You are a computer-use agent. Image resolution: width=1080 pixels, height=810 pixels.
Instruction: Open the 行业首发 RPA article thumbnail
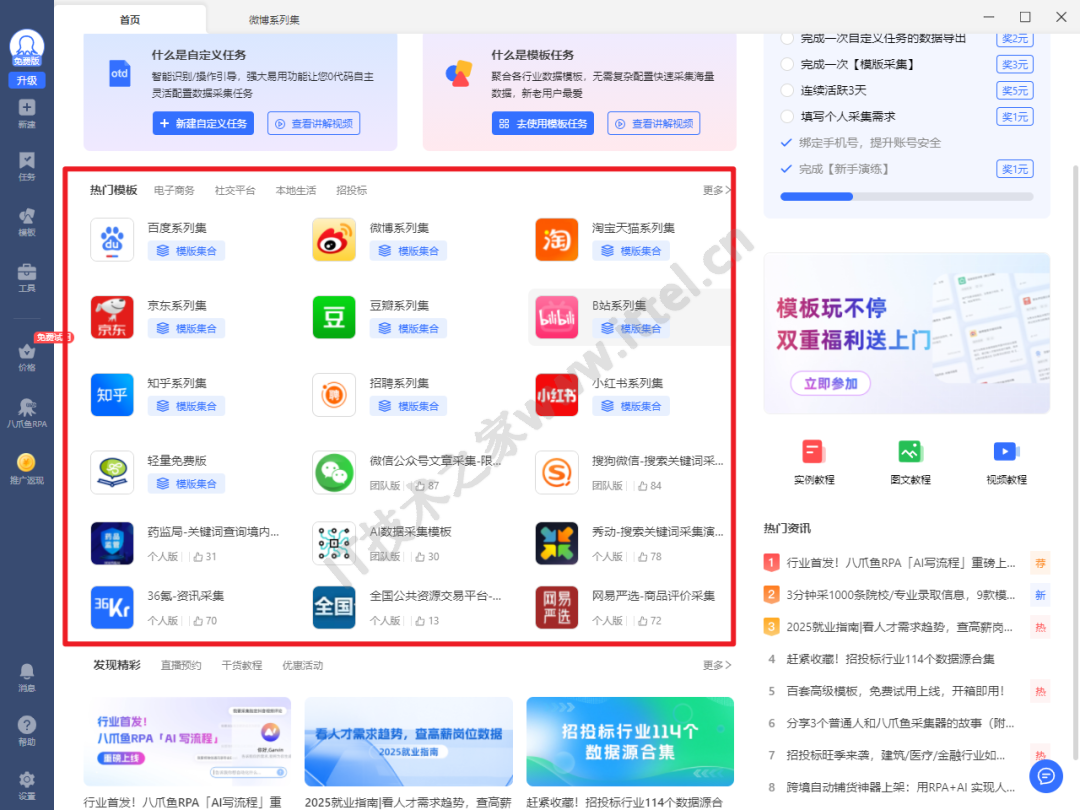[x=187, y=742]
